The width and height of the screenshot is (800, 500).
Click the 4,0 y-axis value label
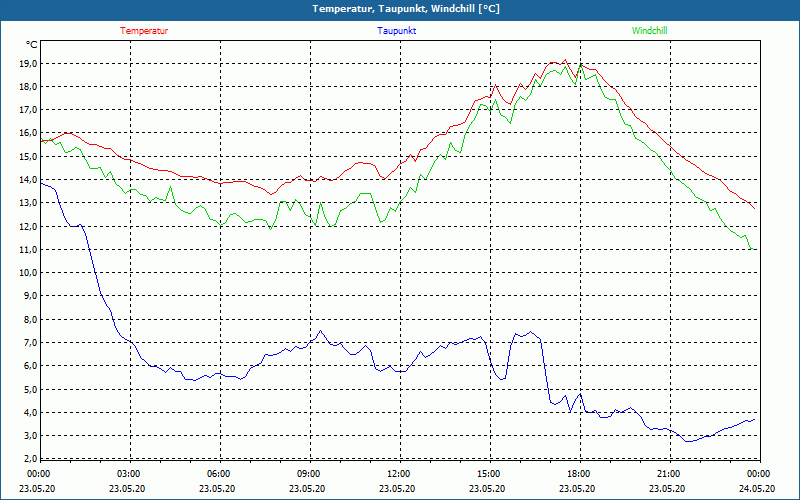coord(27,413)
